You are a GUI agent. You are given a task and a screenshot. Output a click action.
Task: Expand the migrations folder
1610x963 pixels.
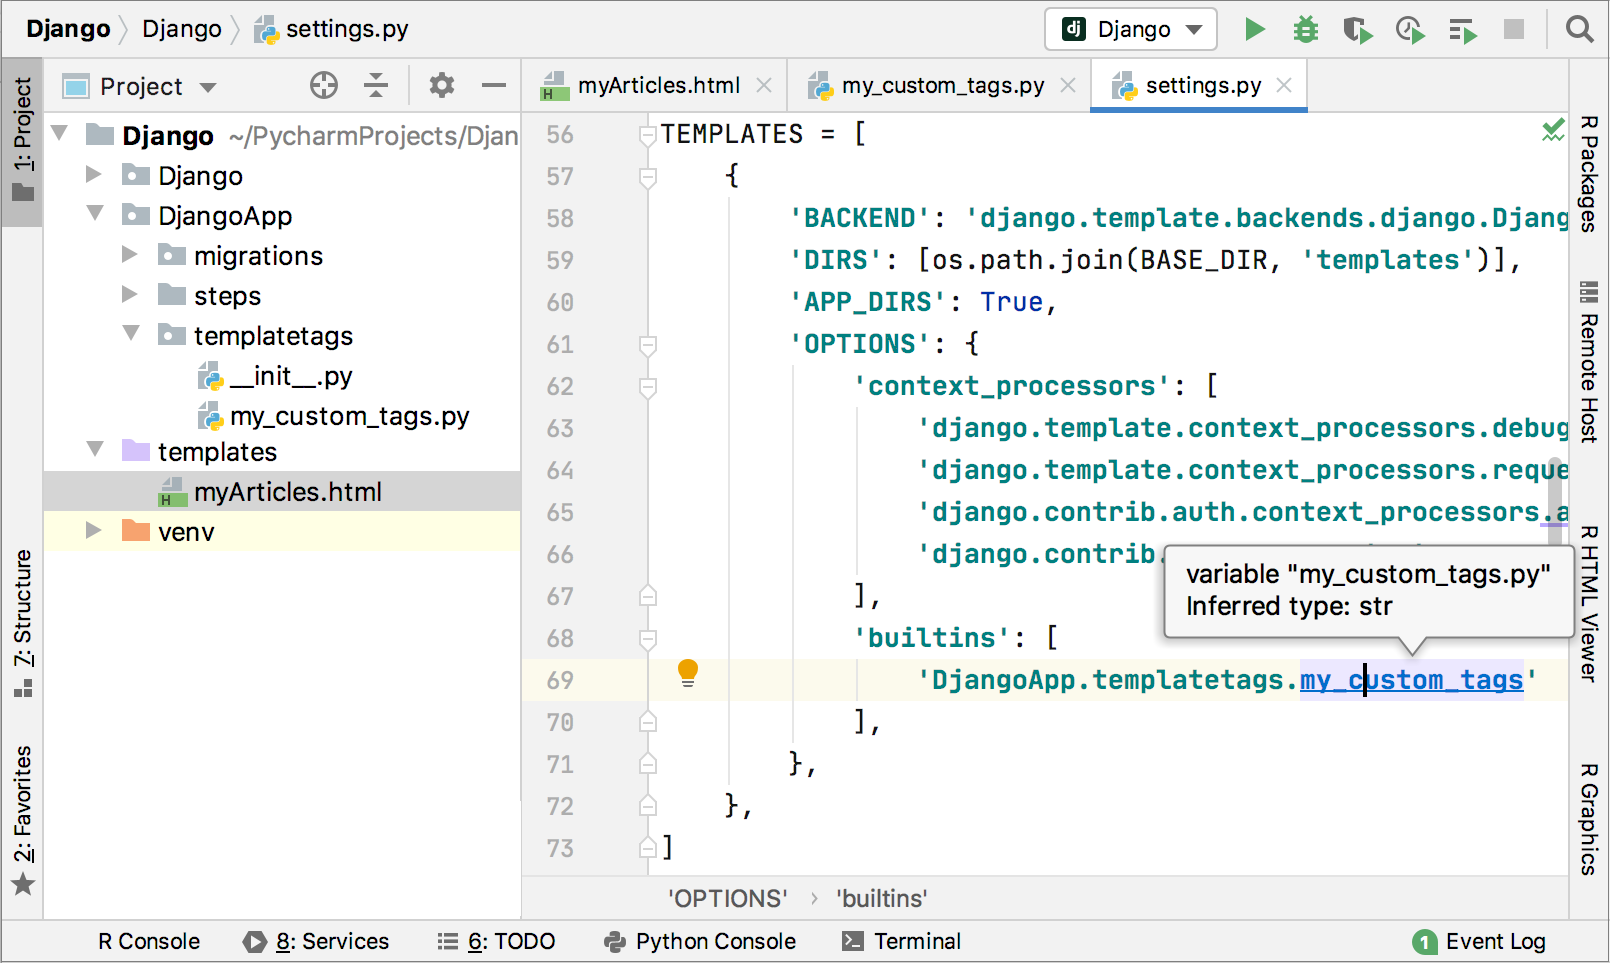(x=130, y=255)
